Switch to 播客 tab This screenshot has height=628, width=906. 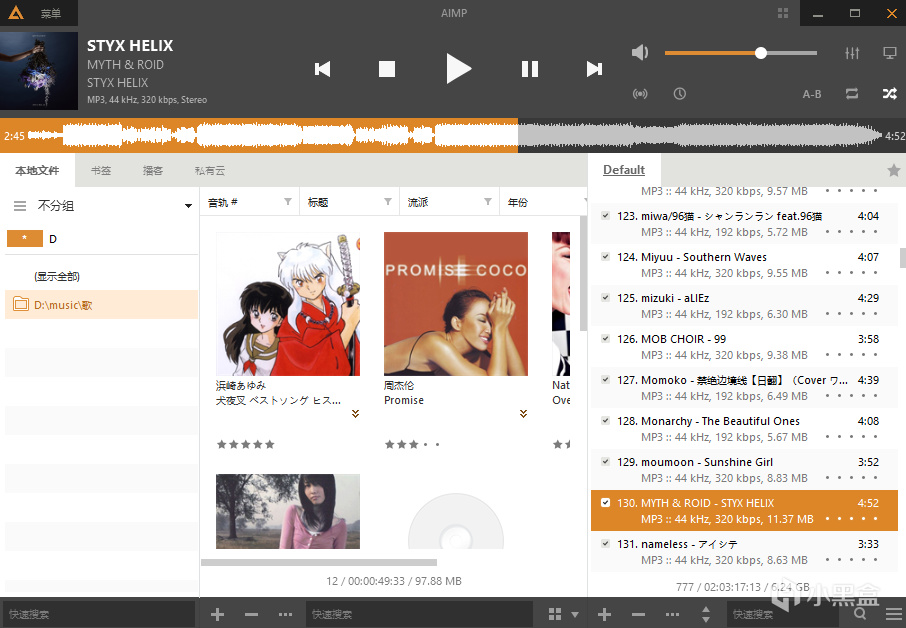coord(153,170)
